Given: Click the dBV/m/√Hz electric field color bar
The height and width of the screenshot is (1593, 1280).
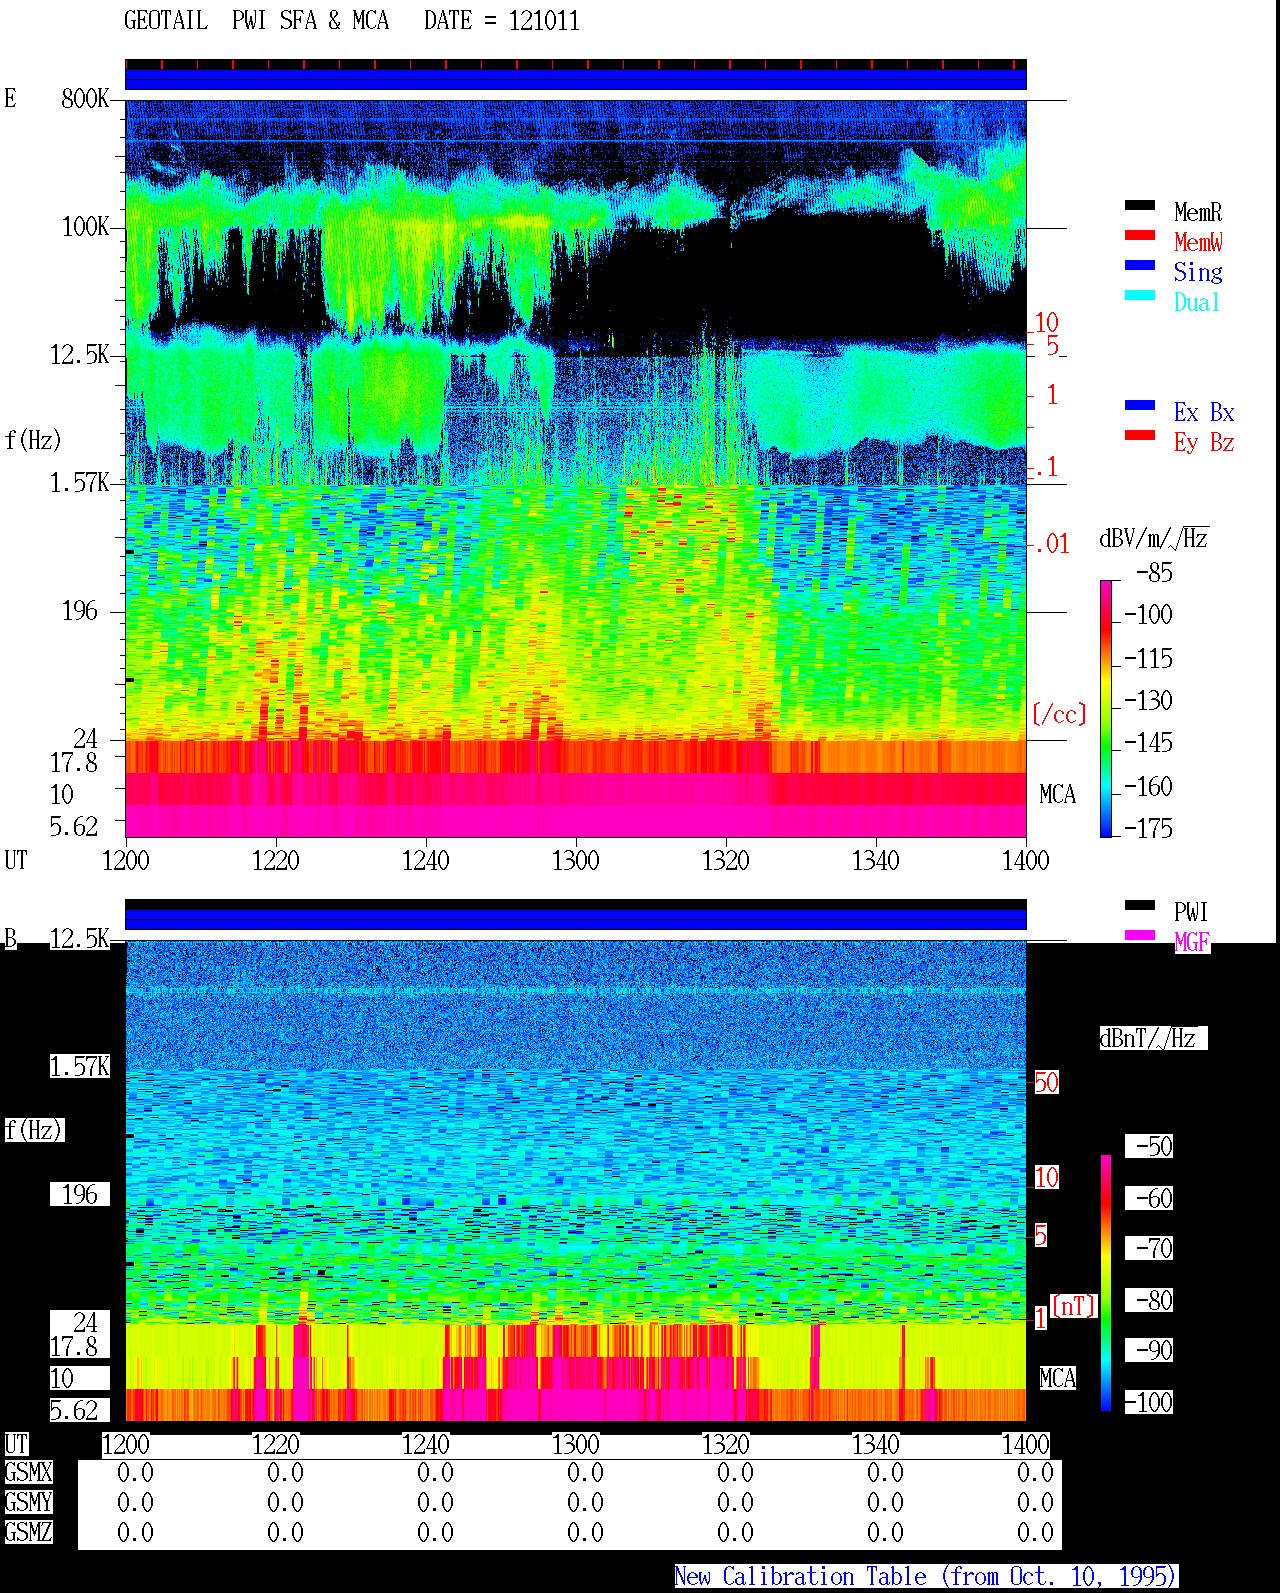Looking at the screenshot, I should 1106,708.
